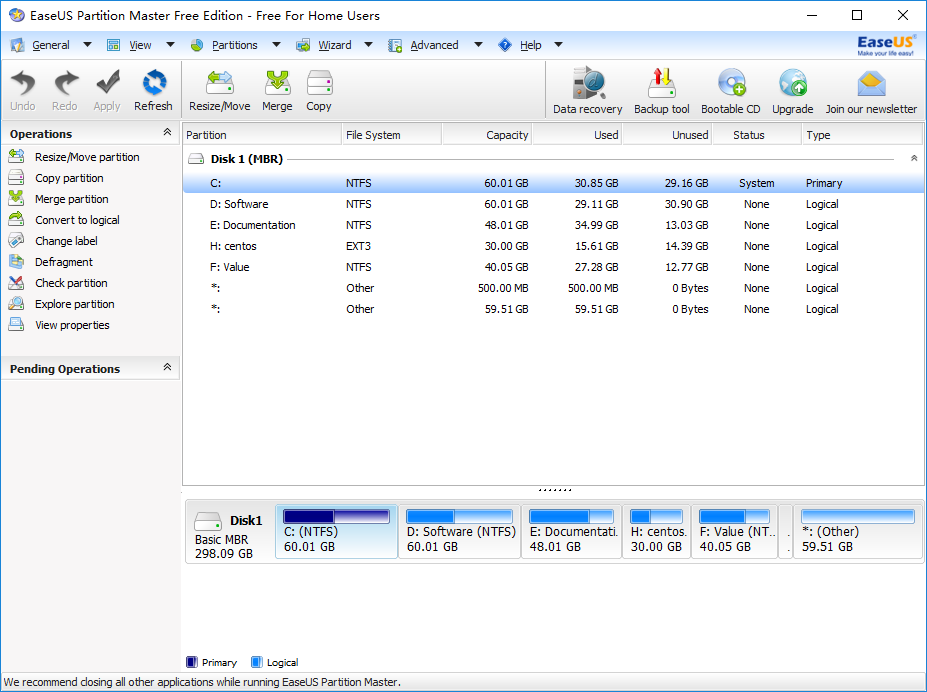Expand the General dropdown arrow
The width and height of the screenshot is (927, 692).
click(87, 45)
